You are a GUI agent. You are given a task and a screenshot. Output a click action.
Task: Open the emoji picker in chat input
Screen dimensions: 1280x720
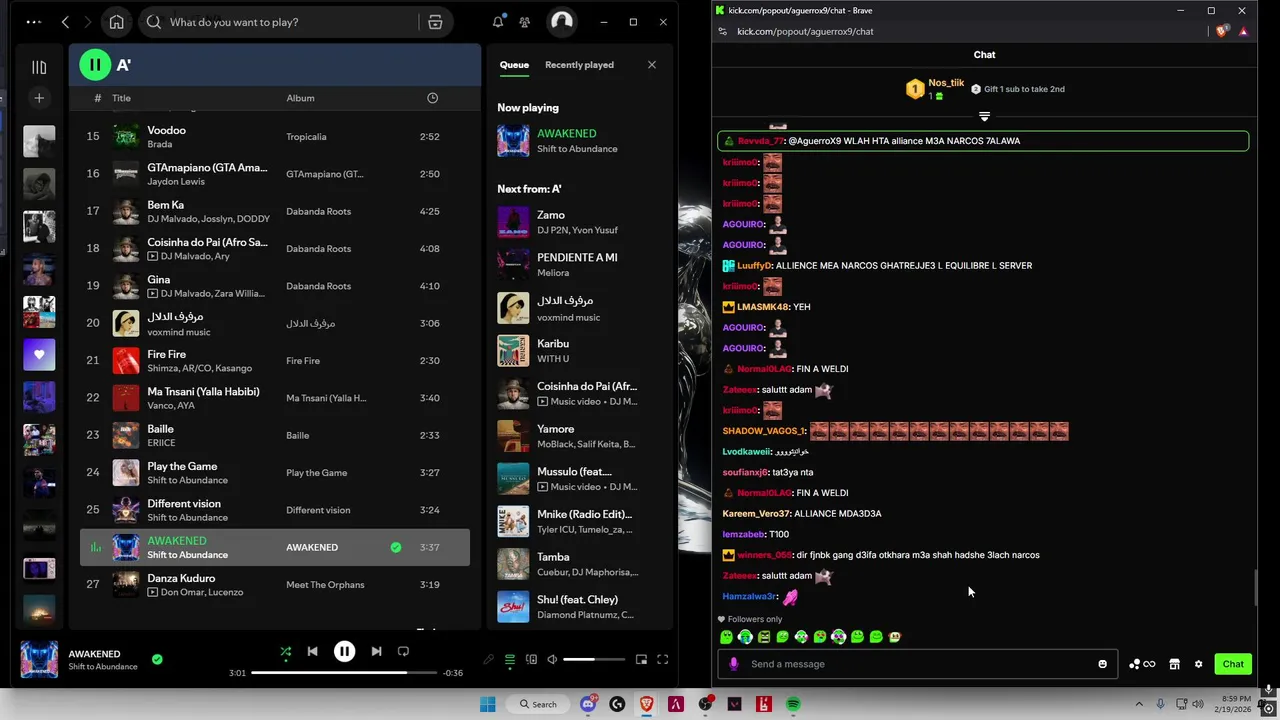pos(1103,664)
